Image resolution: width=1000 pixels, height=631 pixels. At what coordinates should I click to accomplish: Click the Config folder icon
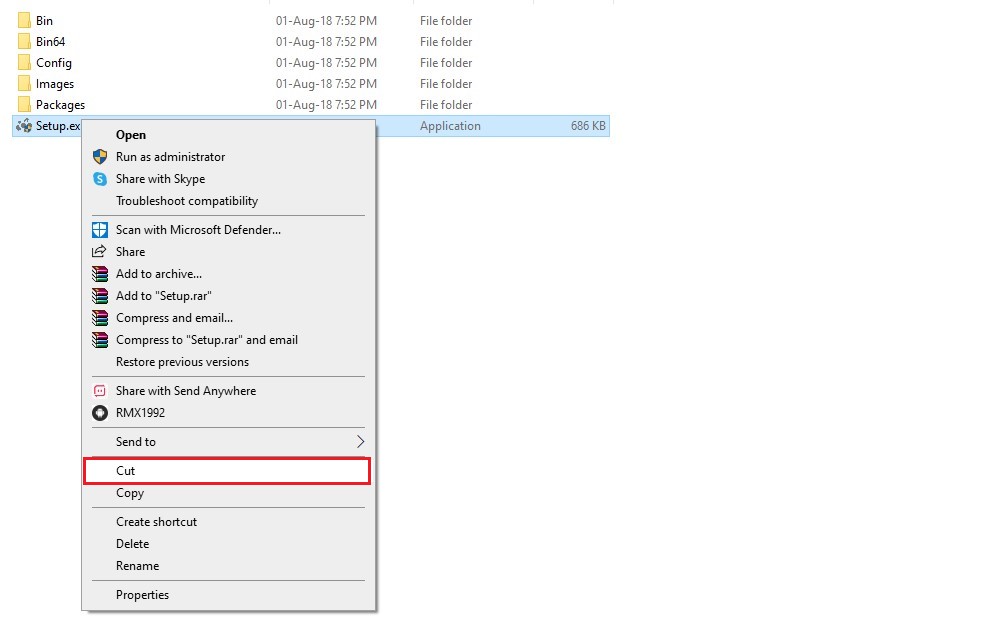(22, 62)
